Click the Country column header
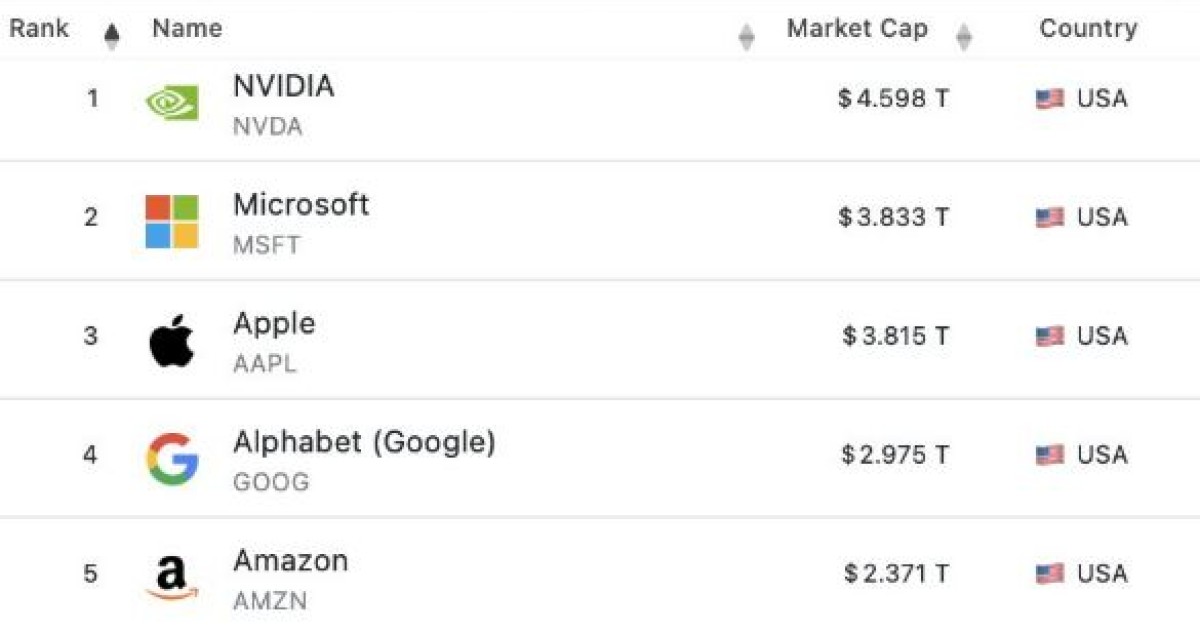Viewport: 1200px width, 630px height. pyautogui.click(x=1088, y=29)
